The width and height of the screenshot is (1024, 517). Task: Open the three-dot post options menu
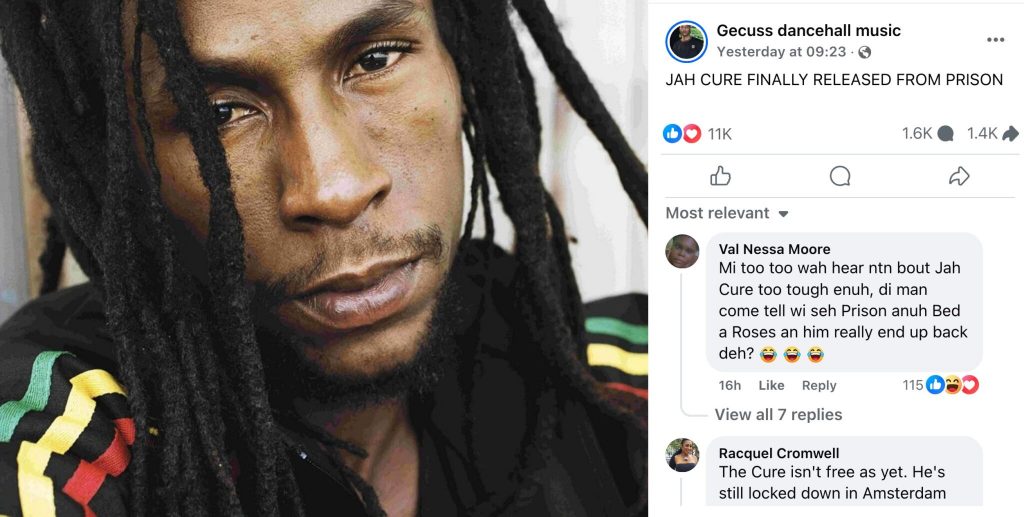995,40
